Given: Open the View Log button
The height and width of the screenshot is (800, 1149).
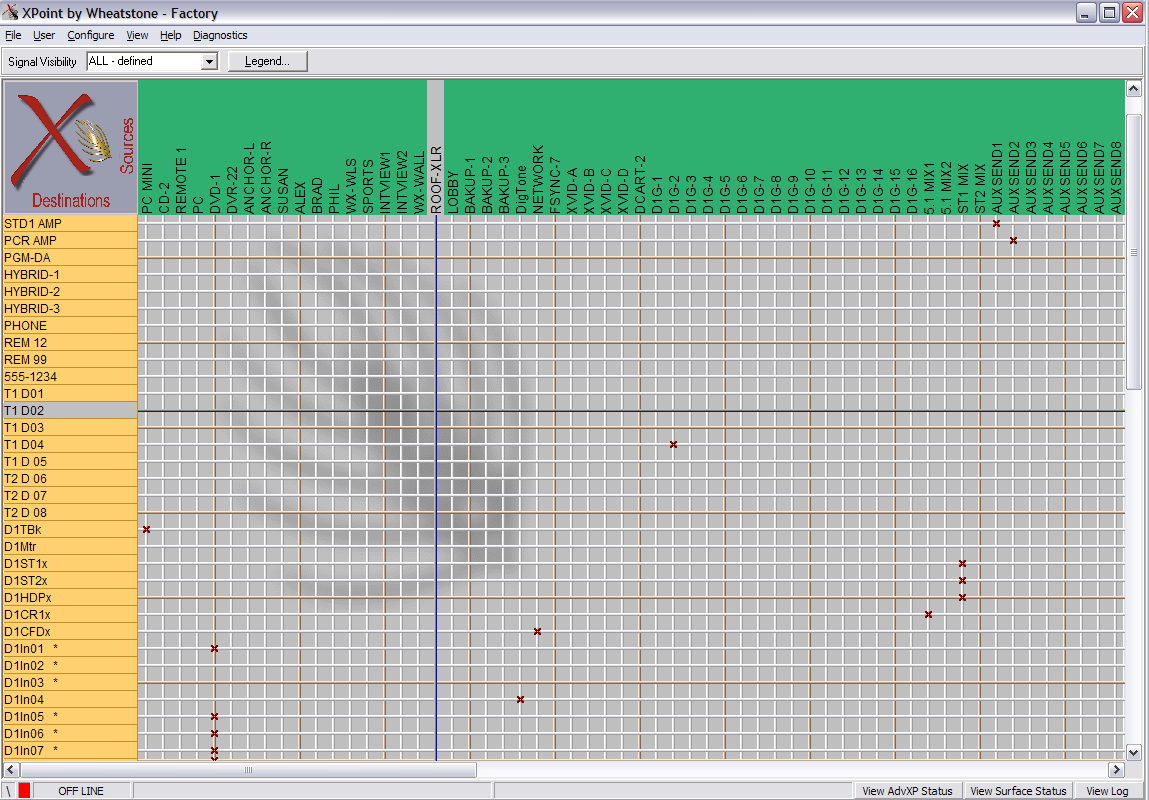Looking at the screenshot, I should tap(1107, 791).
